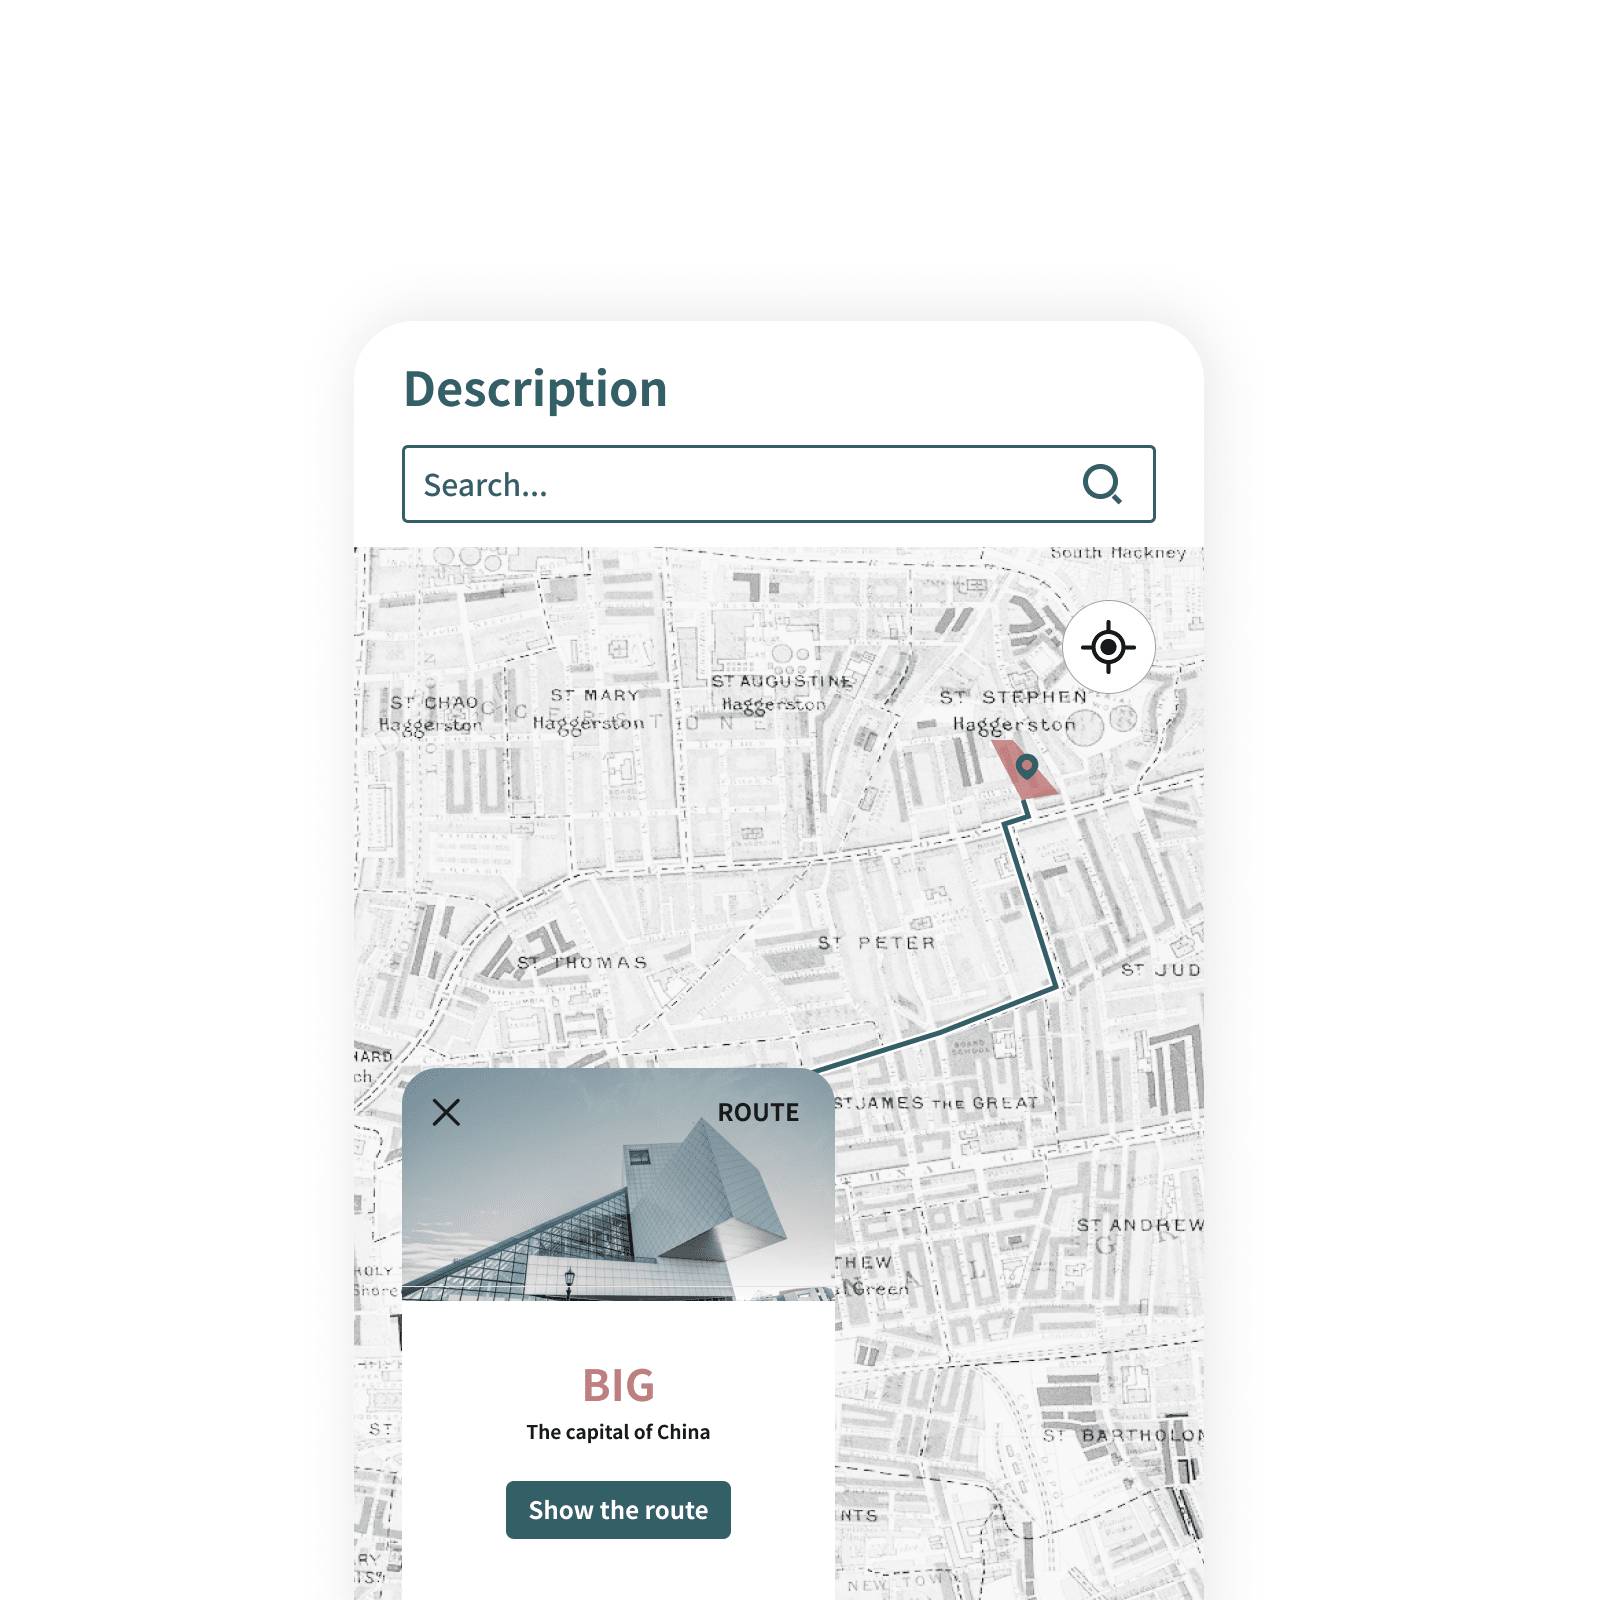
Task: Click the BIG place title
Action: (x=618, y=1386)
